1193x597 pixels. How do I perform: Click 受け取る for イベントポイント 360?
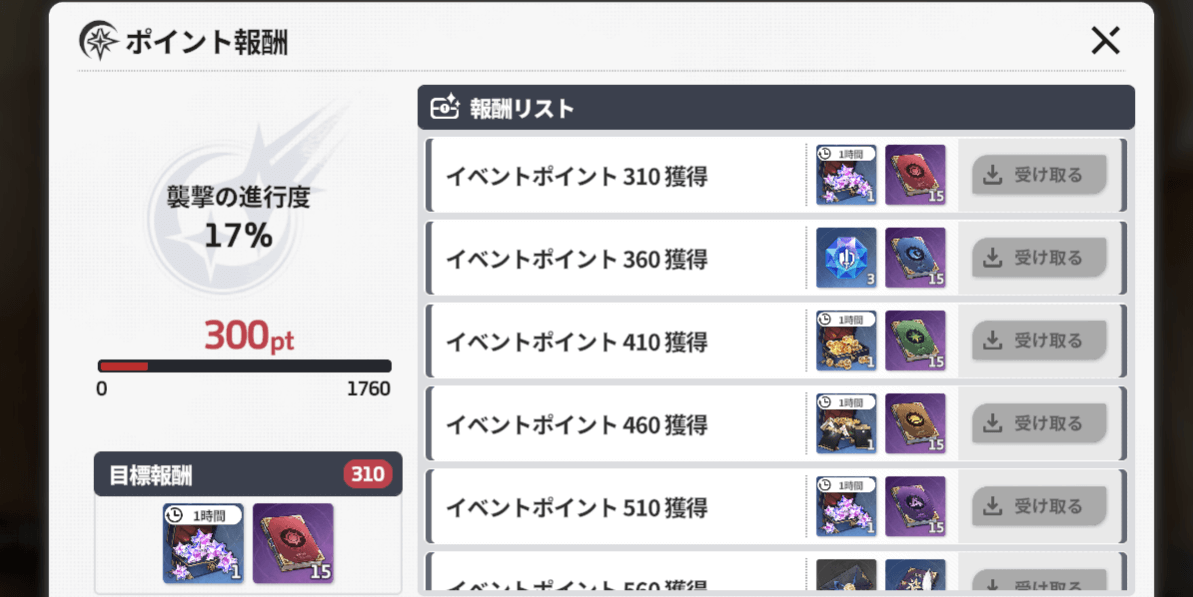(x=1039, y=258)
